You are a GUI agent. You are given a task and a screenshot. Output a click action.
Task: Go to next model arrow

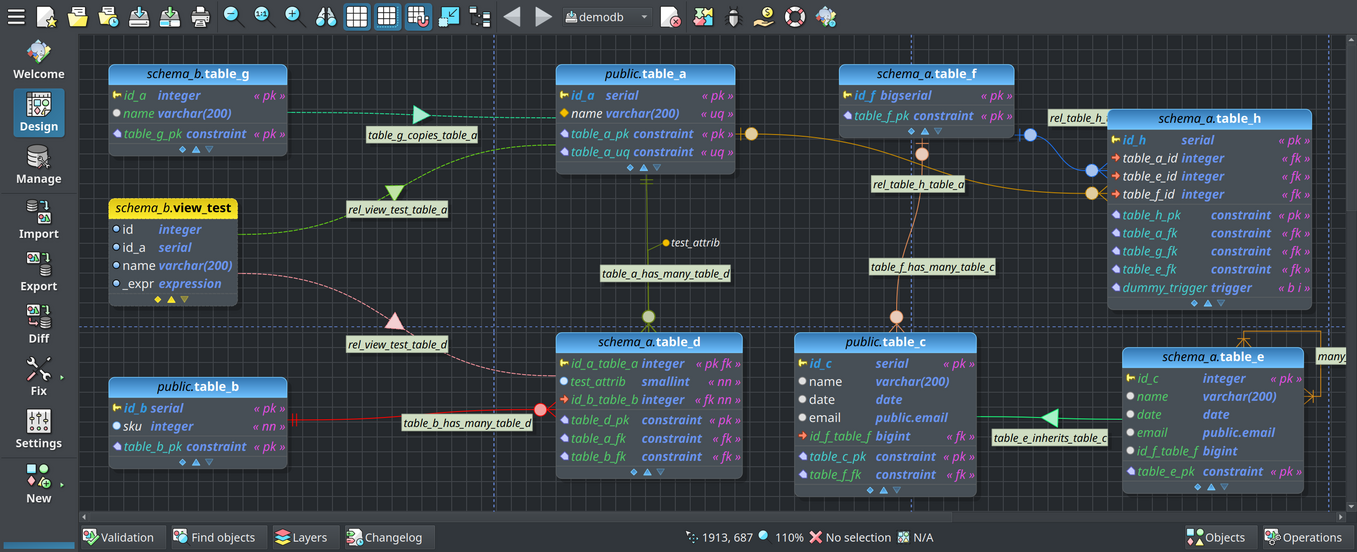tap(543, 17)
